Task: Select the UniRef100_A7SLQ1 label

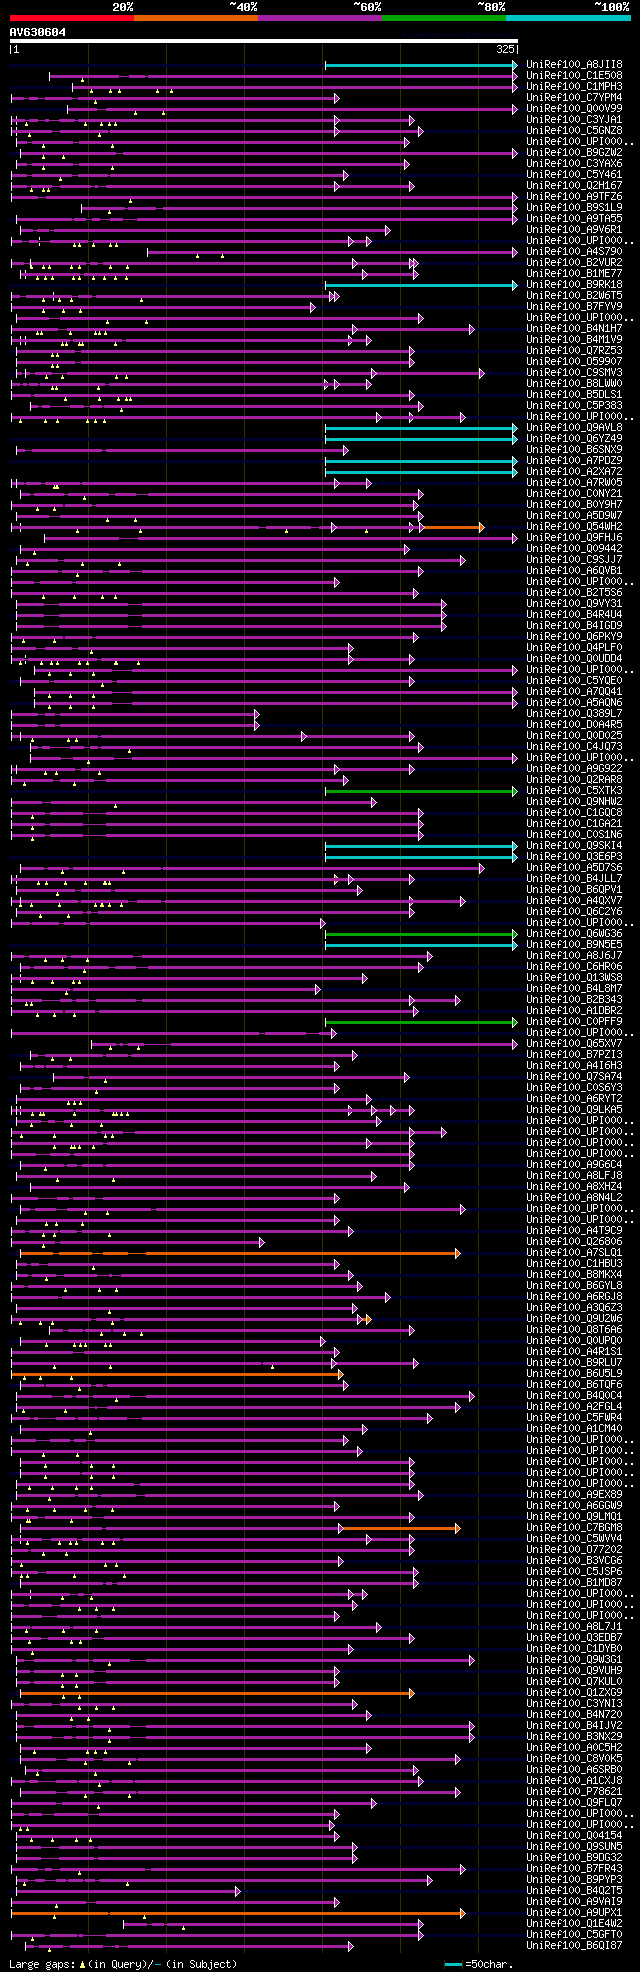Action: (x=574, y=1252)
